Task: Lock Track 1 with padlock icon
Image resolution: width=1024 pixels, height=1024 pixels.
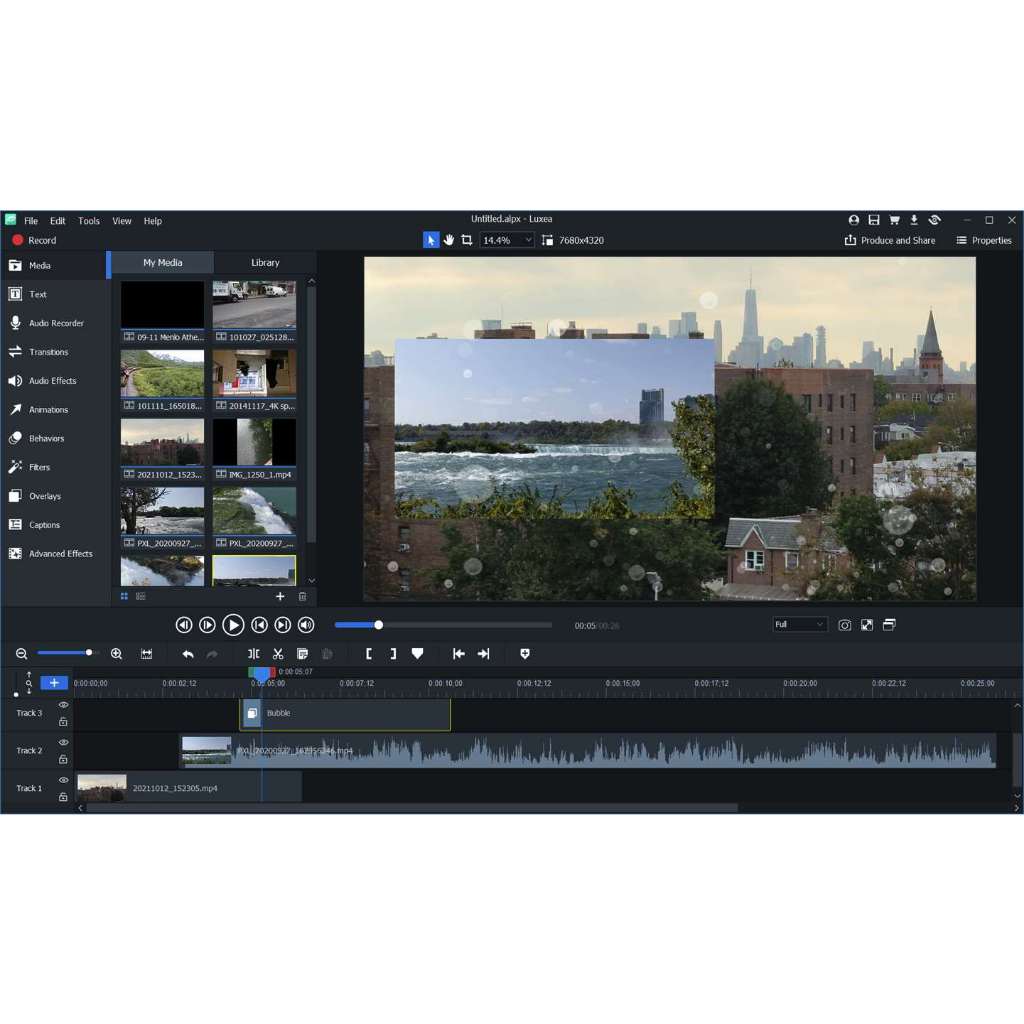Action: 63,797
